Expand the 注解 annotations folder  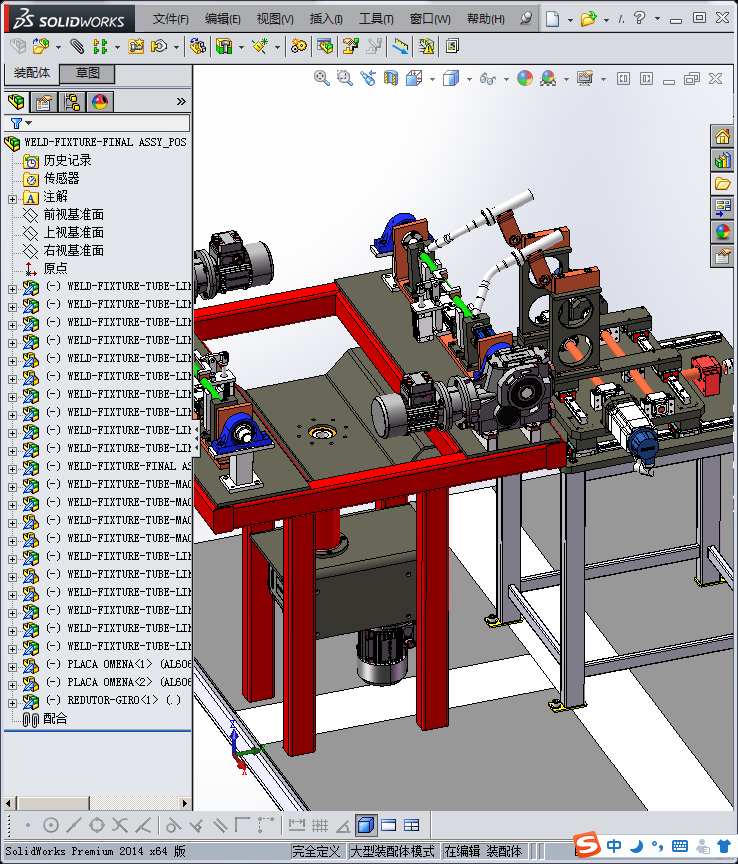click(12, 197)
